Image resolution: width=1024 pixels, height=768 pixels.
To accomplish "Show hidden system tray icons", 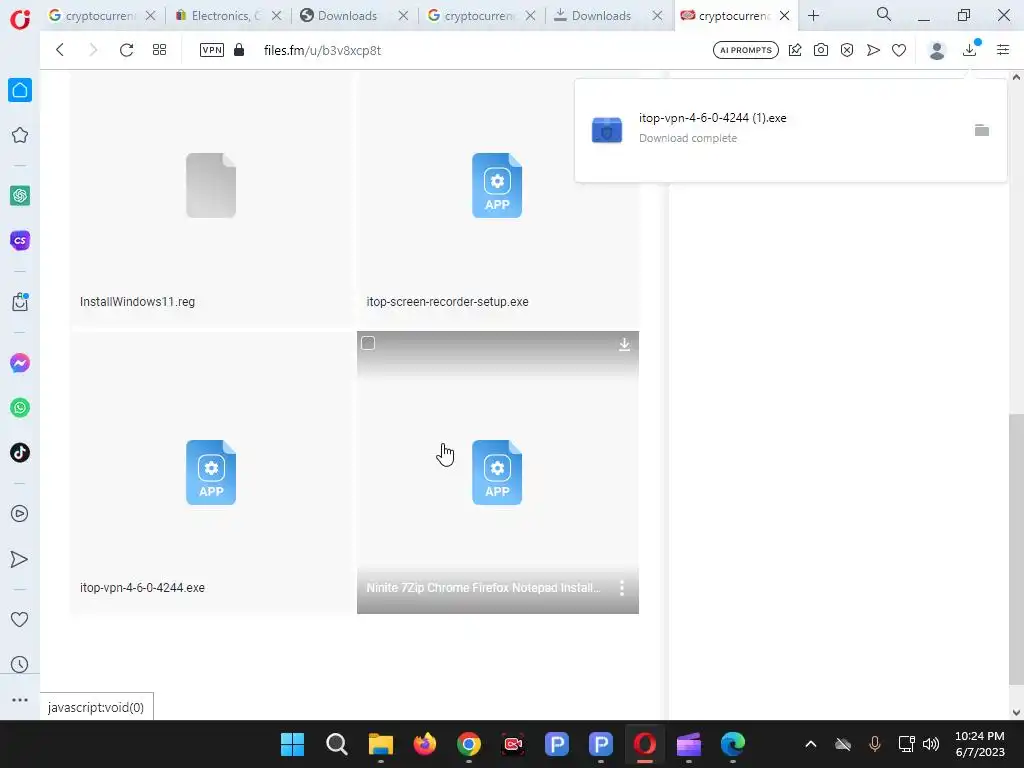I will point(810,744).
